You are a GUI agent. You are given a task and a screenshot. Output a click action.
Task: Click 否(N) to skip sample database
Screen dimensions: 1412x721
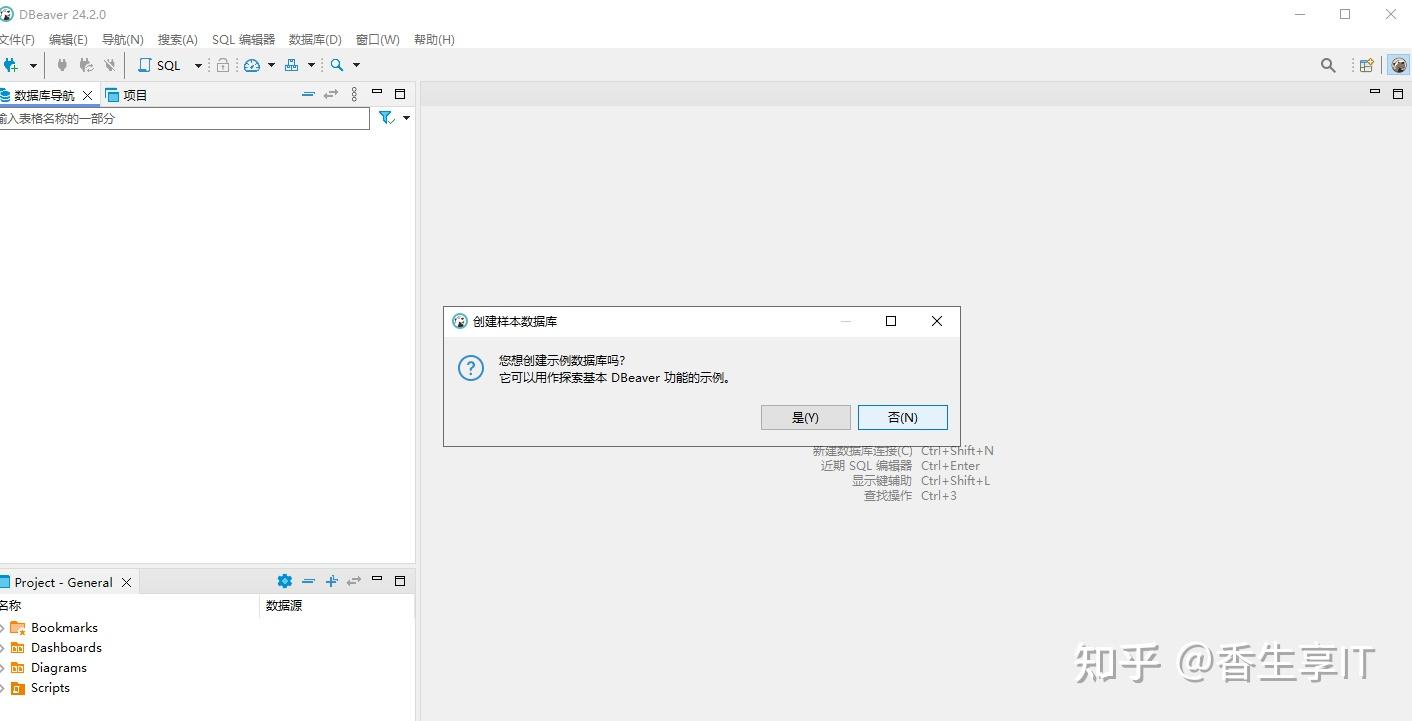coord(901,417)
